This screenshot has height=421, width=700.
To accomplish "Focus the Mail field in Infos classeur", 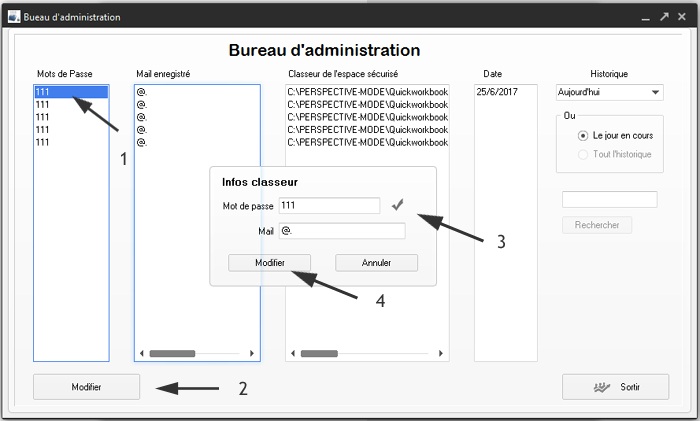I will click(341, 231).
